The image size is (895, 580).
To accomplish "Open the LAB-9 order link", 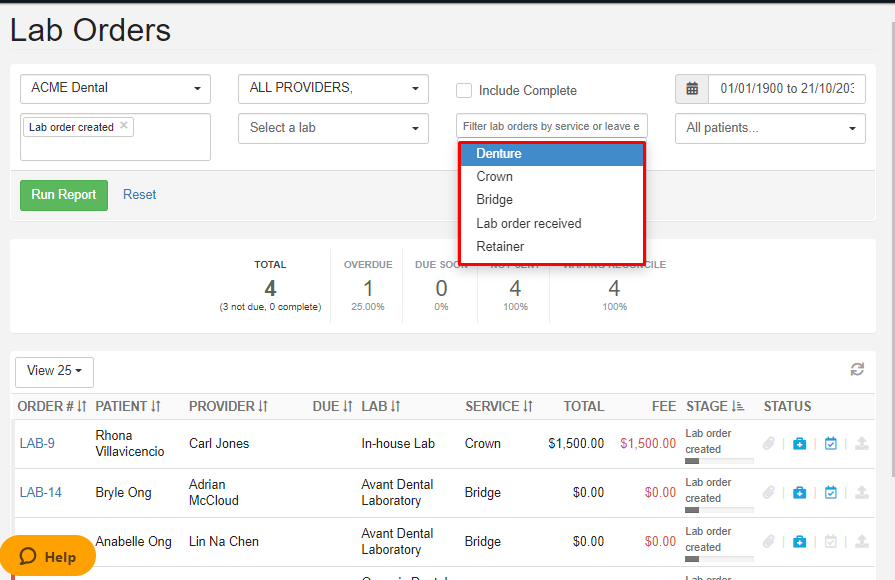I will [x=37, y=443].
